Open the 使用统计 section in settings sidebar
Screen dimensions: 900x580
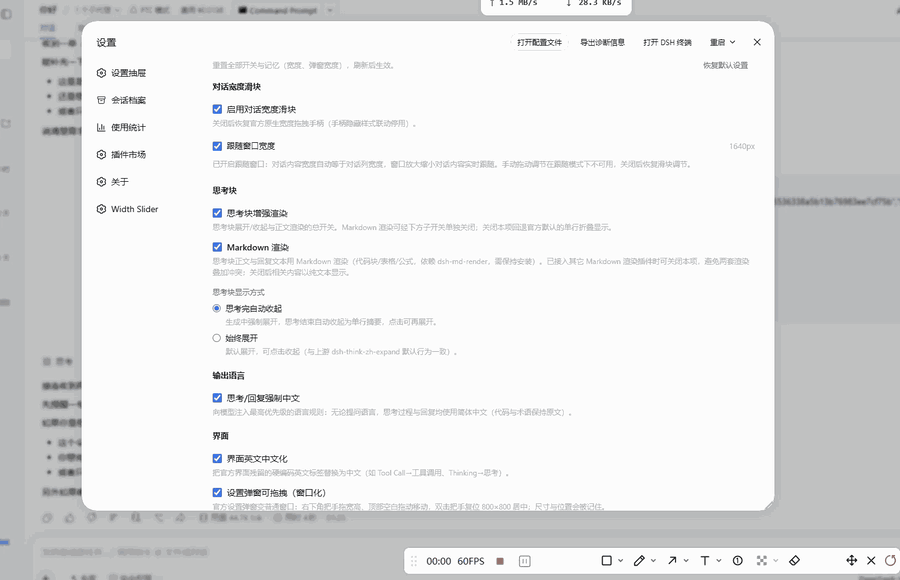click(122, 127)
